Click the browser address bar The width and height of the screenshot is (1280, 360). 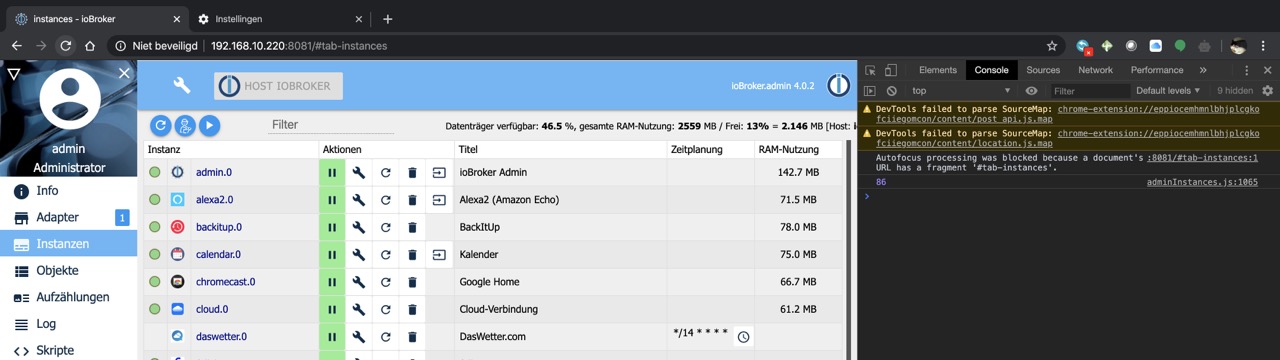tap(585, 46)
